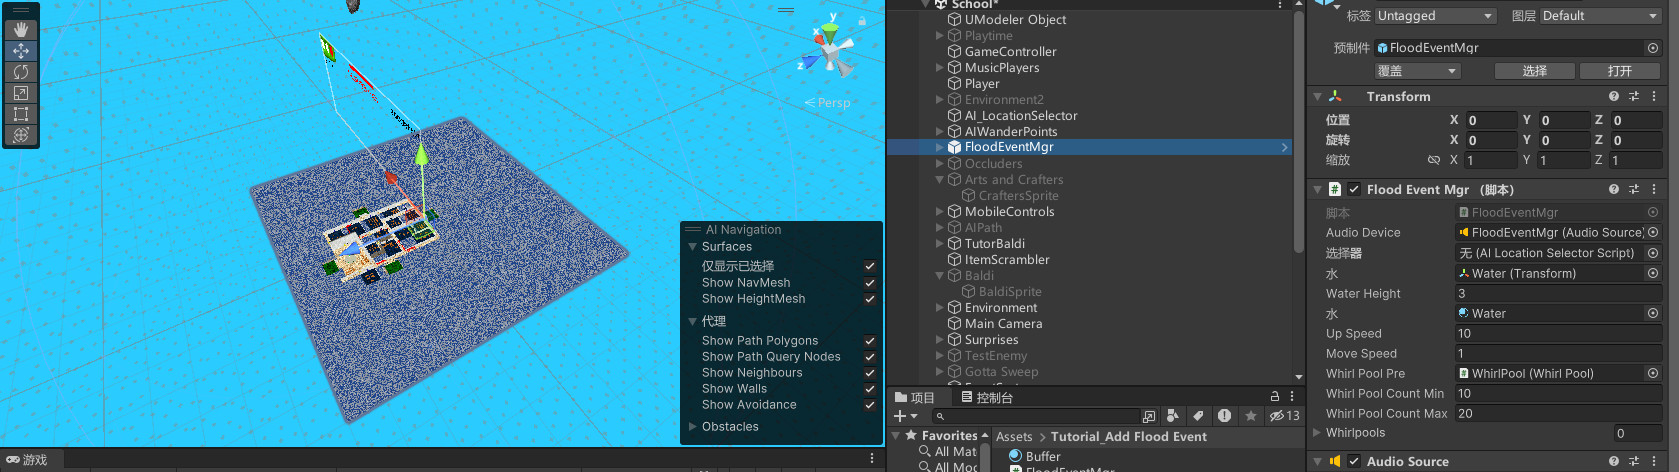The height and width of the screenshot is (472, 1679).
Task: Click the Assets breadcrumb
Action: [1014, 437]
